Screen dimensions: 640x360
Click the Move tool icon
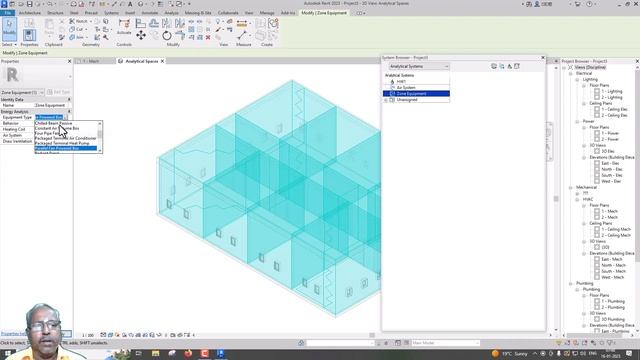[141, 36]
